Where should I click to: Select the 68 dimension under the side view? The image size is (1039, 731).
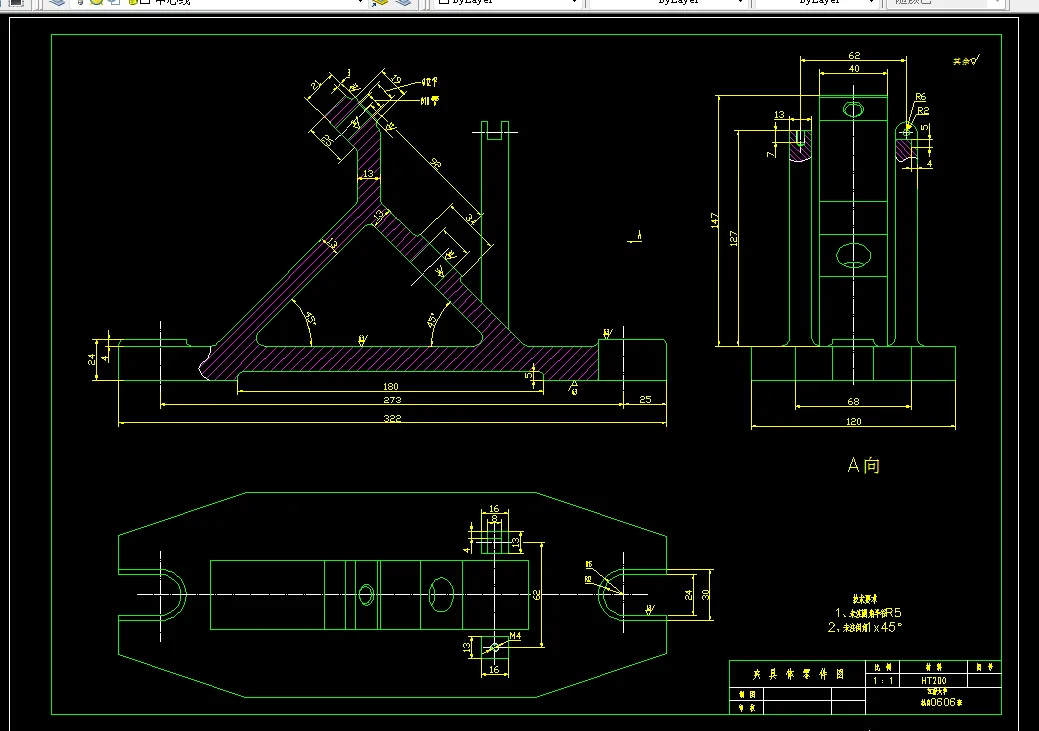[x=853, y=401]
